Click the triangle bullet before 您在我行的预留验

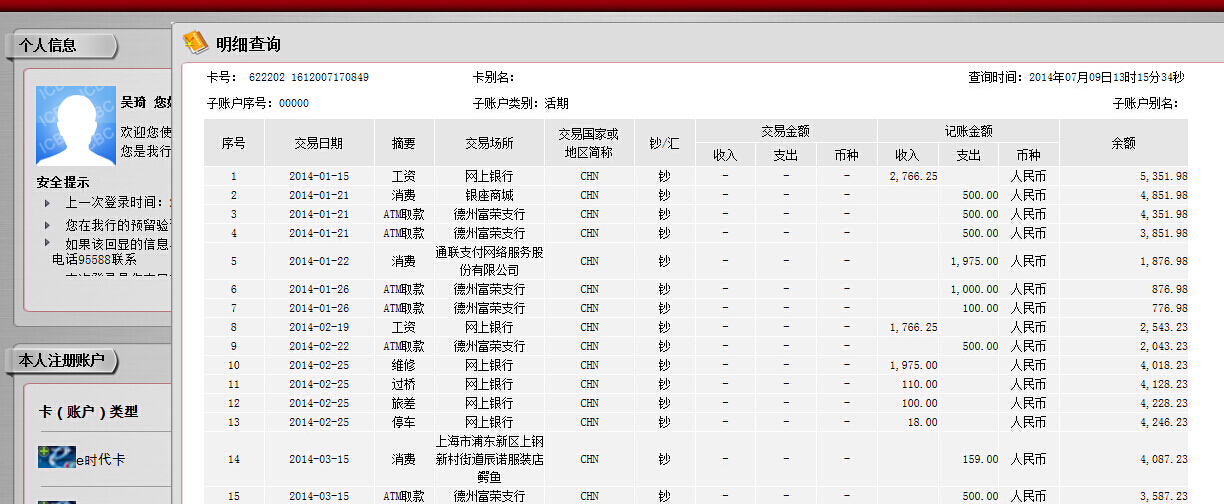tap(47, 225)
